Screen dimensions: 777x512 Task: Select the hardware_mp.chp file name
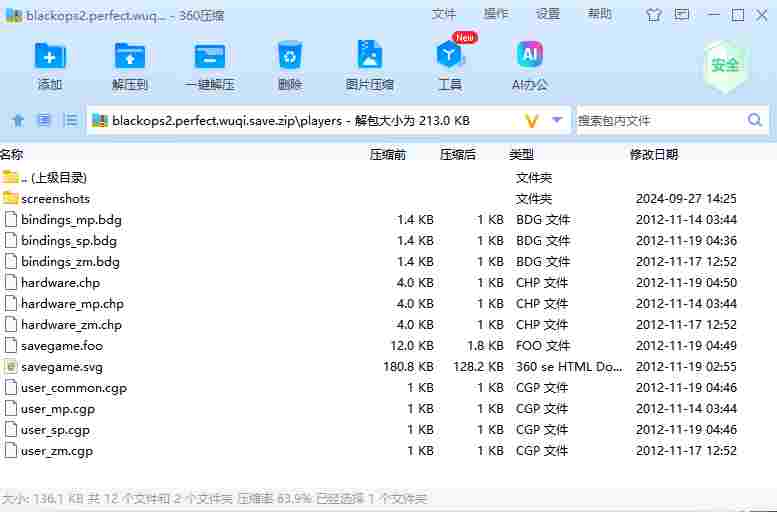pos(72,304)
